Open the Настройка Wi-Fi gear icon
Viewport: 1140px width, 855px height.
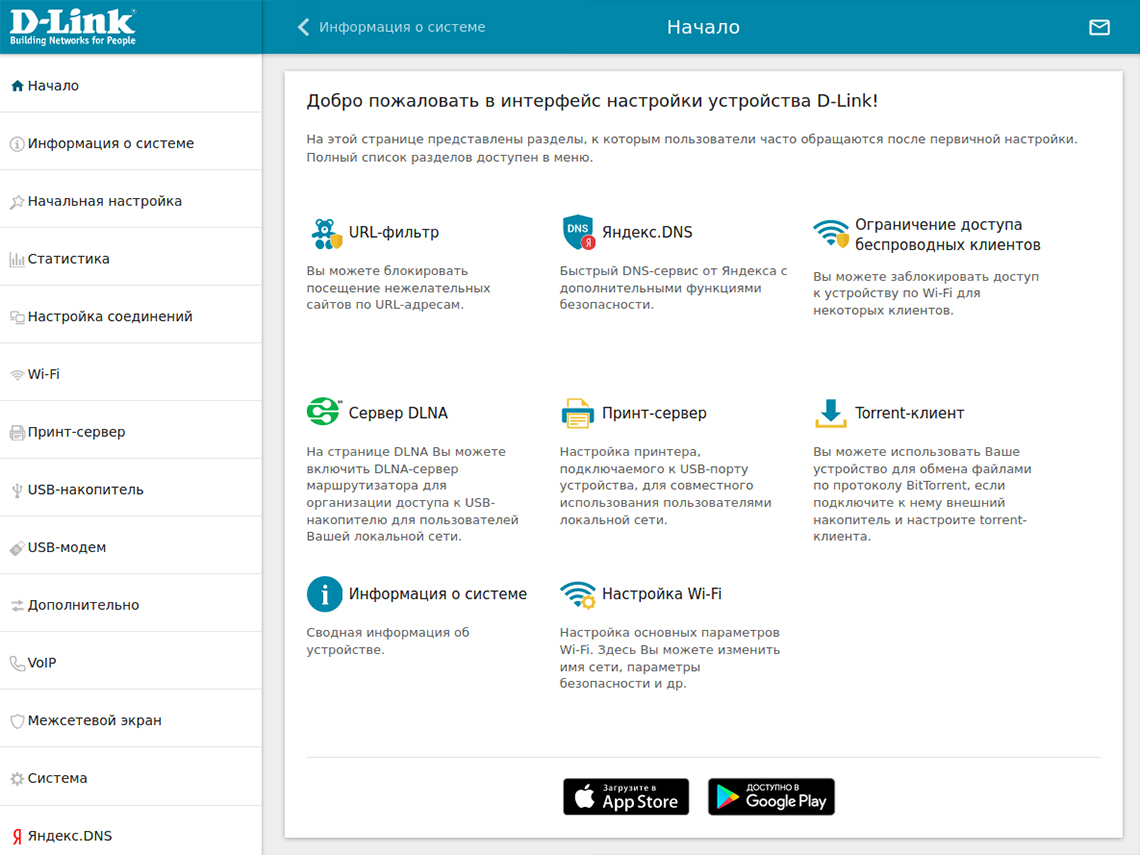click(578, 595)
